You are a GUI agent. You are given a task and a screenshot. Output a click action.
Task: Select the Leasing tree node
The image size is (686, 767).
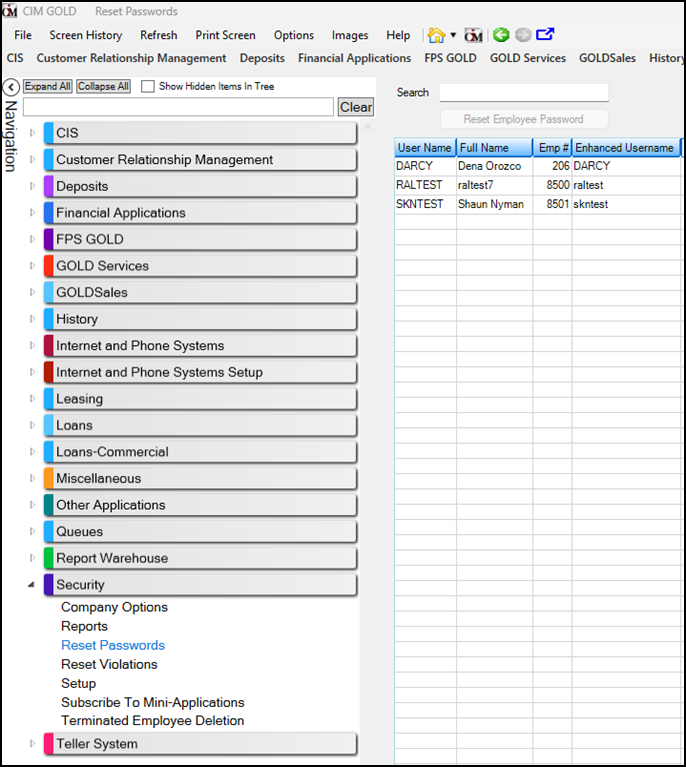tap(200, 399)
